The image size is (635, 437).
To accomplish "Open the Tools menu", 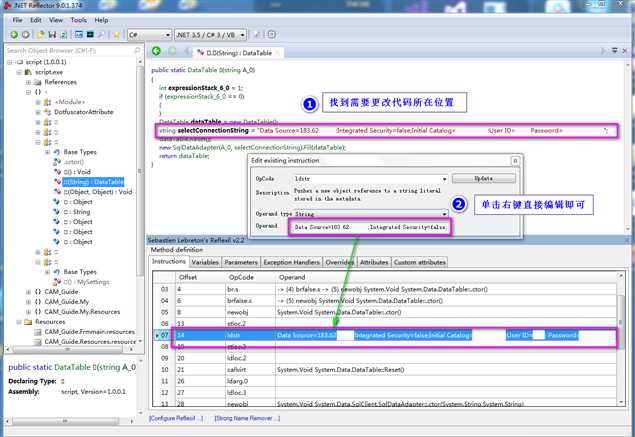I will tap(79, 20).
